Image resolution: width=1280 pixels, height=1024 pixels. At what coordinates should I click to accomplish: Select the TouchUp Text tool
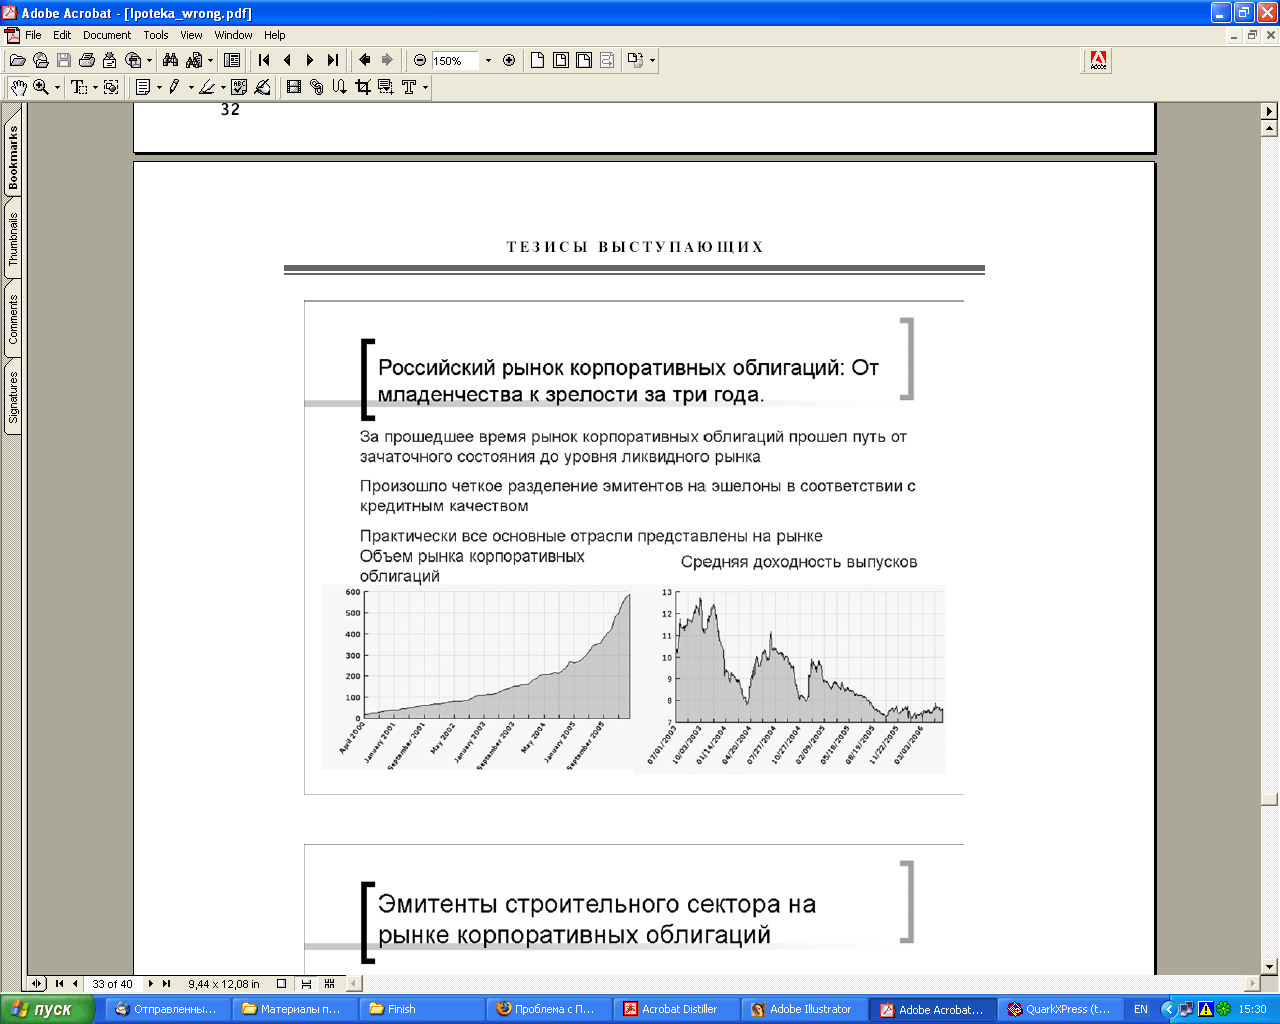(409, 87)
